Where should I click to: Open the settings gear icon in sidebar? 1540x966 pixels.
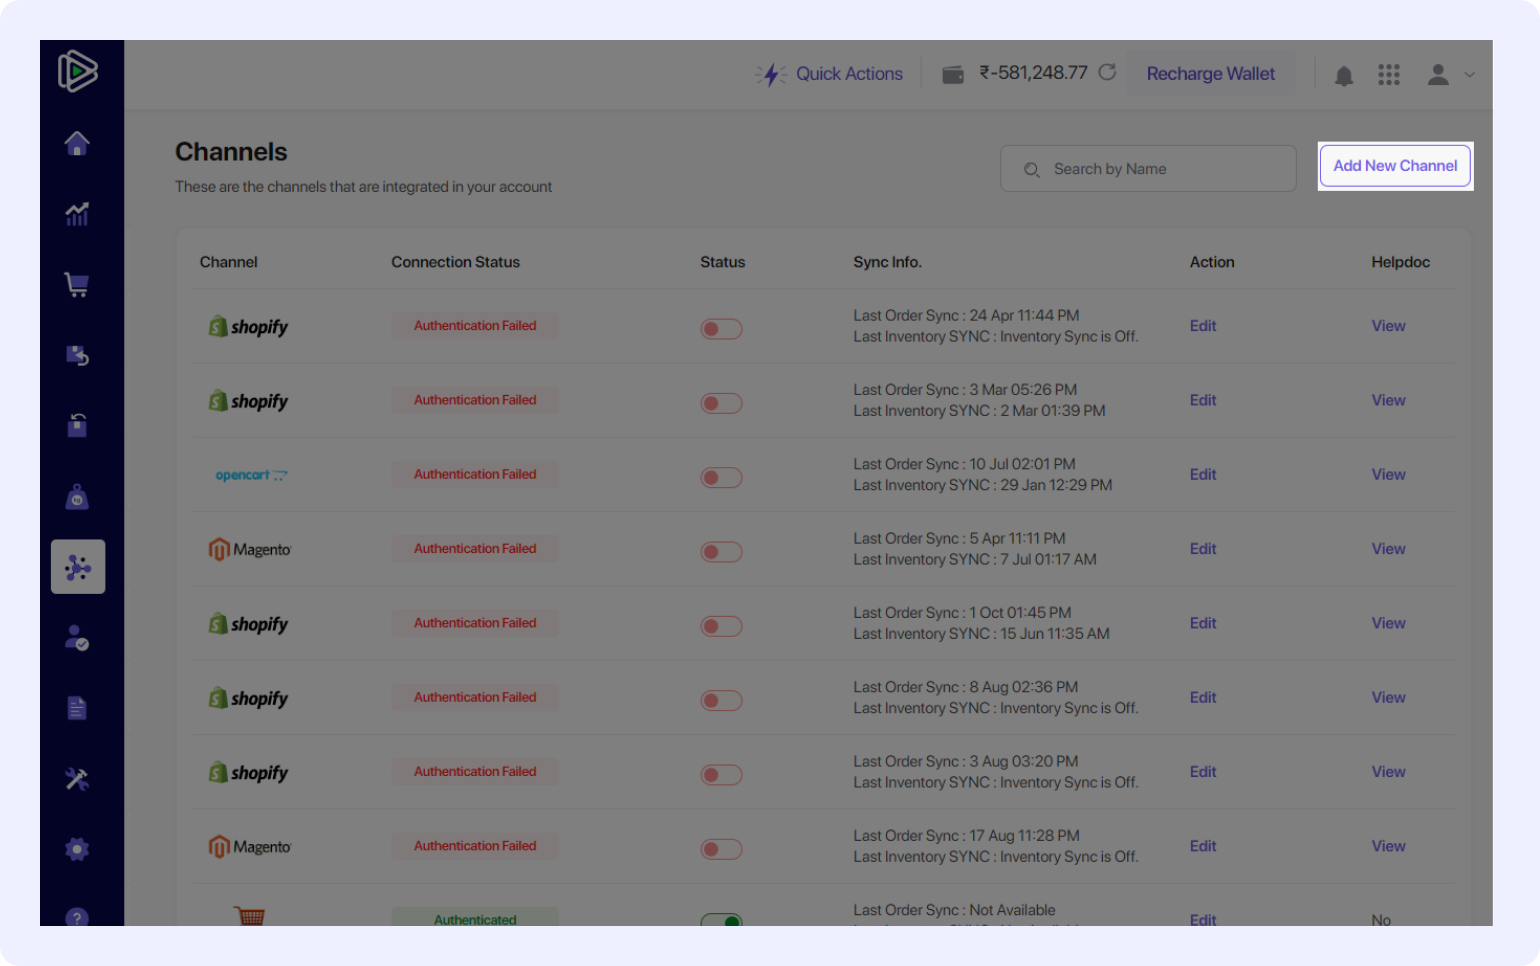(77, 849)
